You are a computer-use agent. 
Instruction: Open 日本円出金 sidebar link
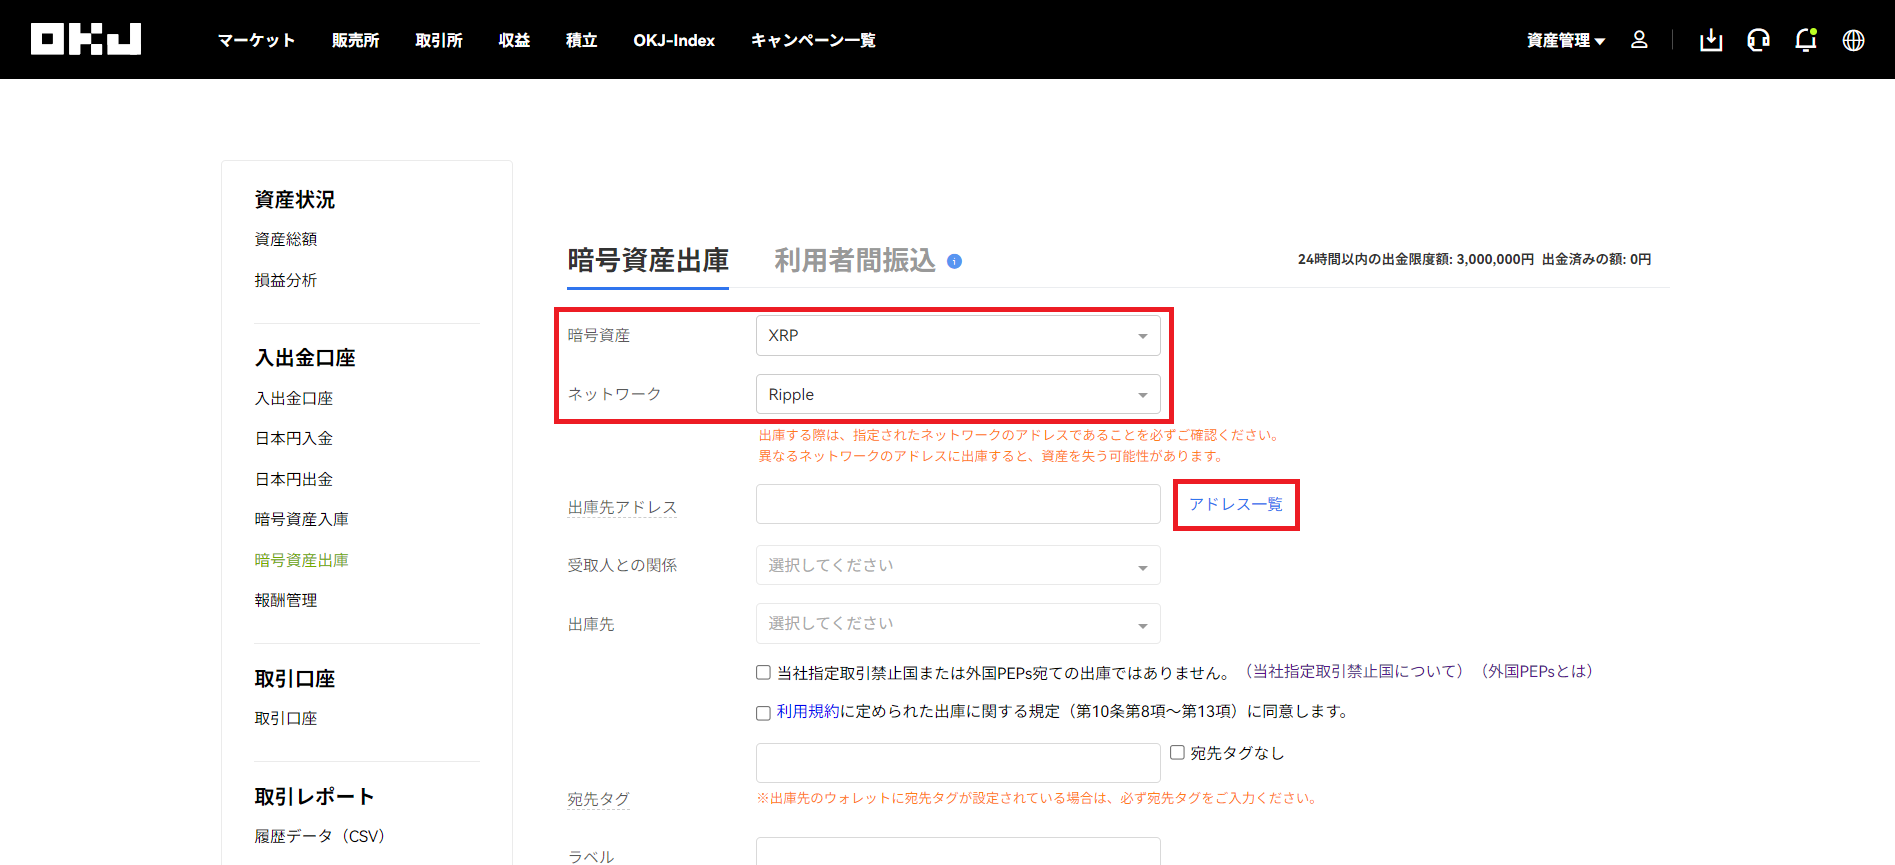294,479
